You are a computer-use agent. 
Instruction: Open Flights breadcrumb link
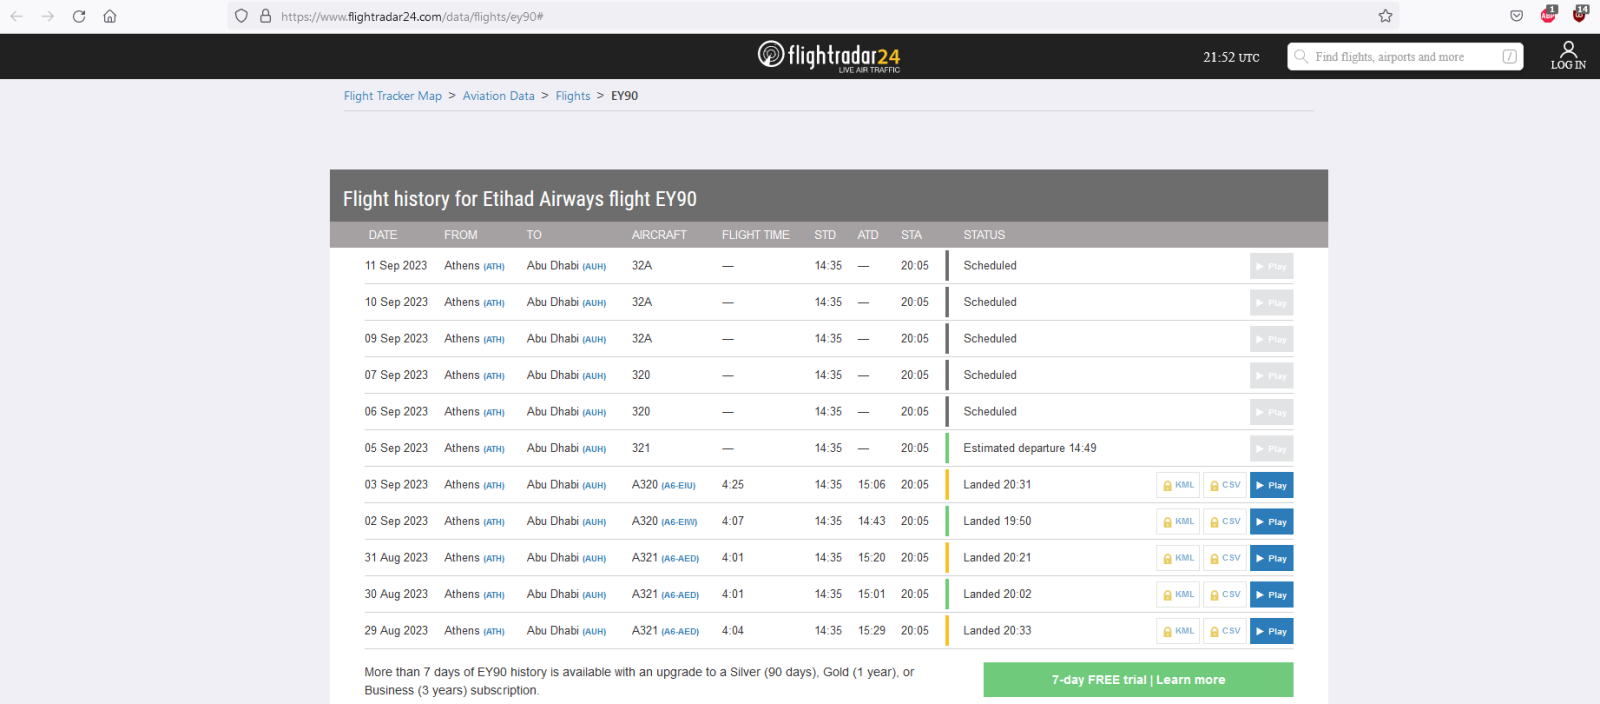(x=573, y=96)
